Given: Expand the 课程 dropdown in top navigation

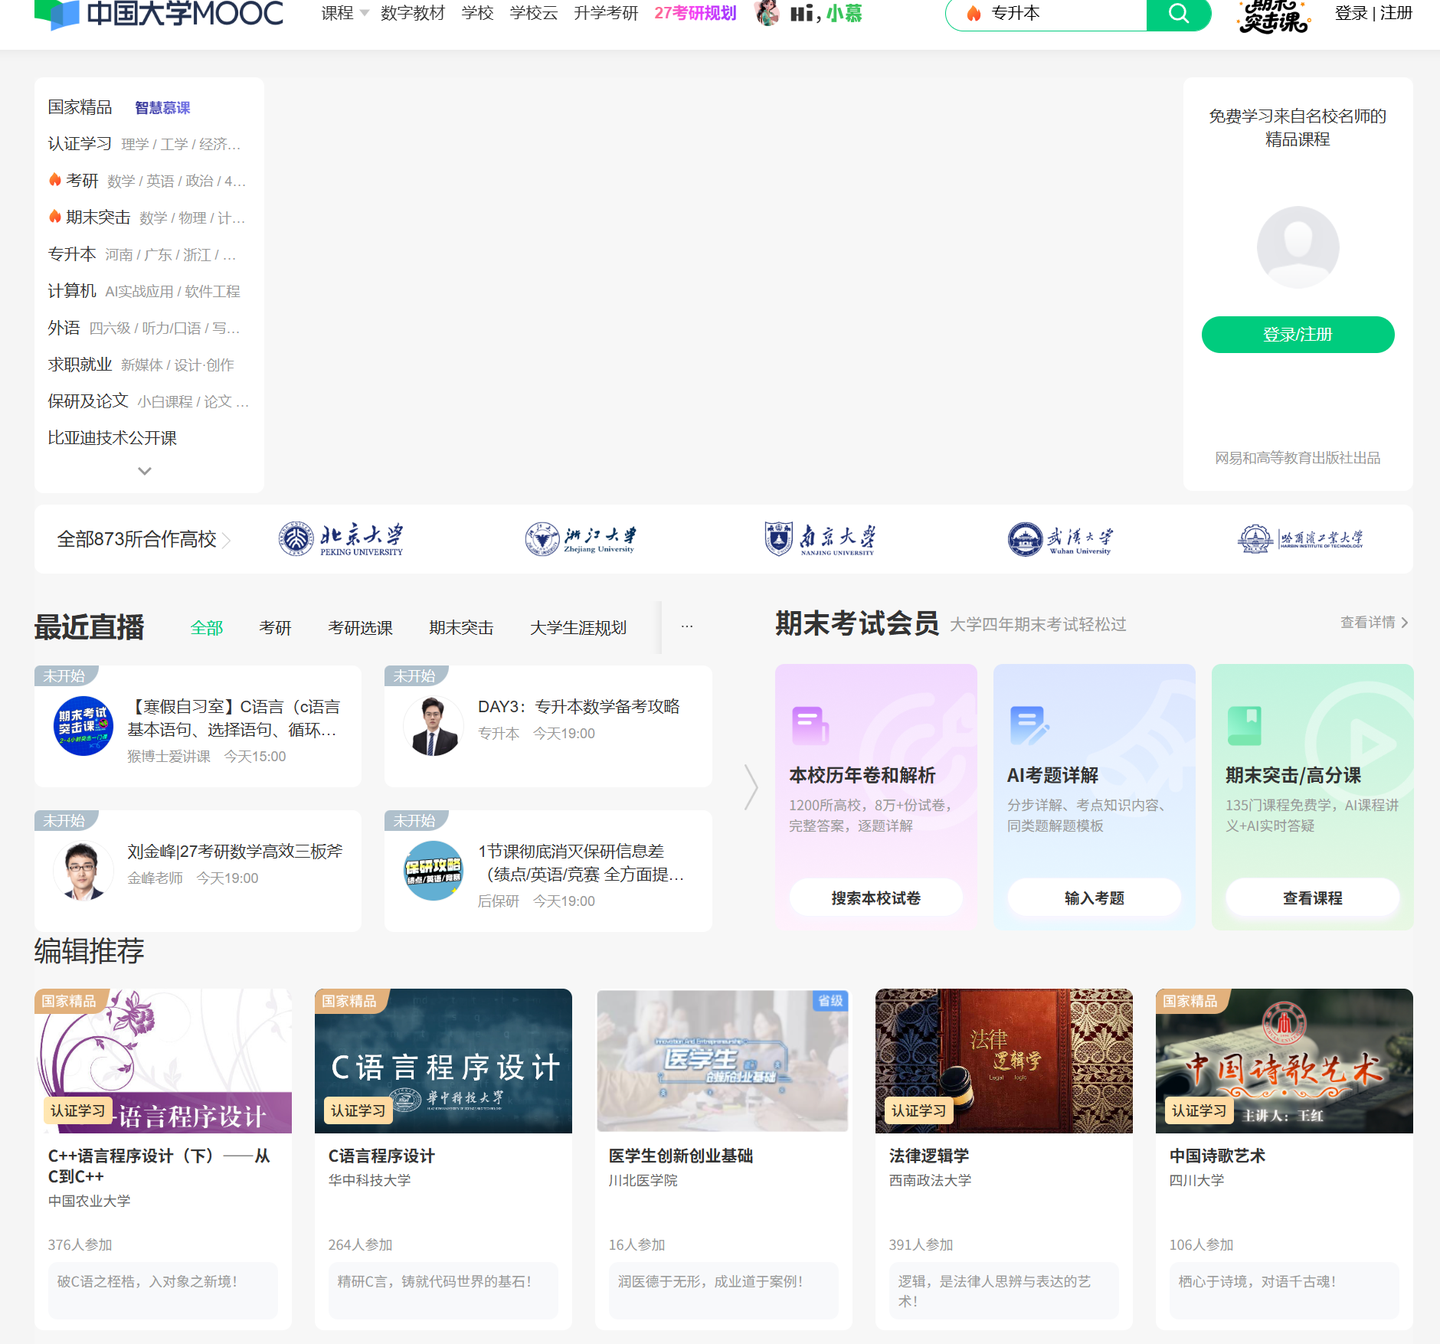Looking at the screenshot, I should tap(345, 13).
